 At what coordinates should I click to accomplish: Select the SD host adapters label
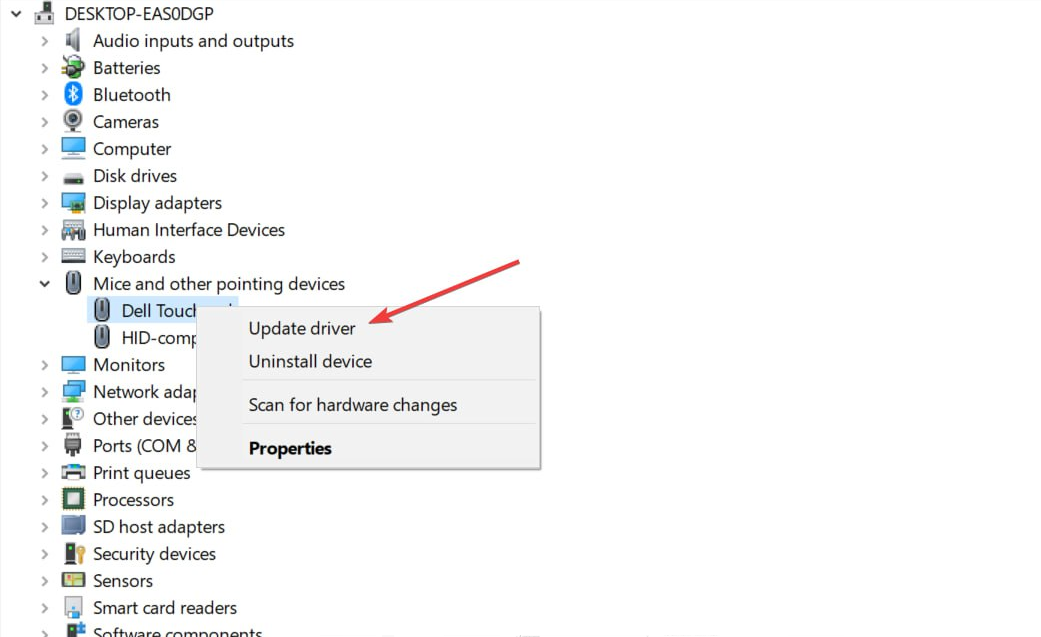coord(159,527)
